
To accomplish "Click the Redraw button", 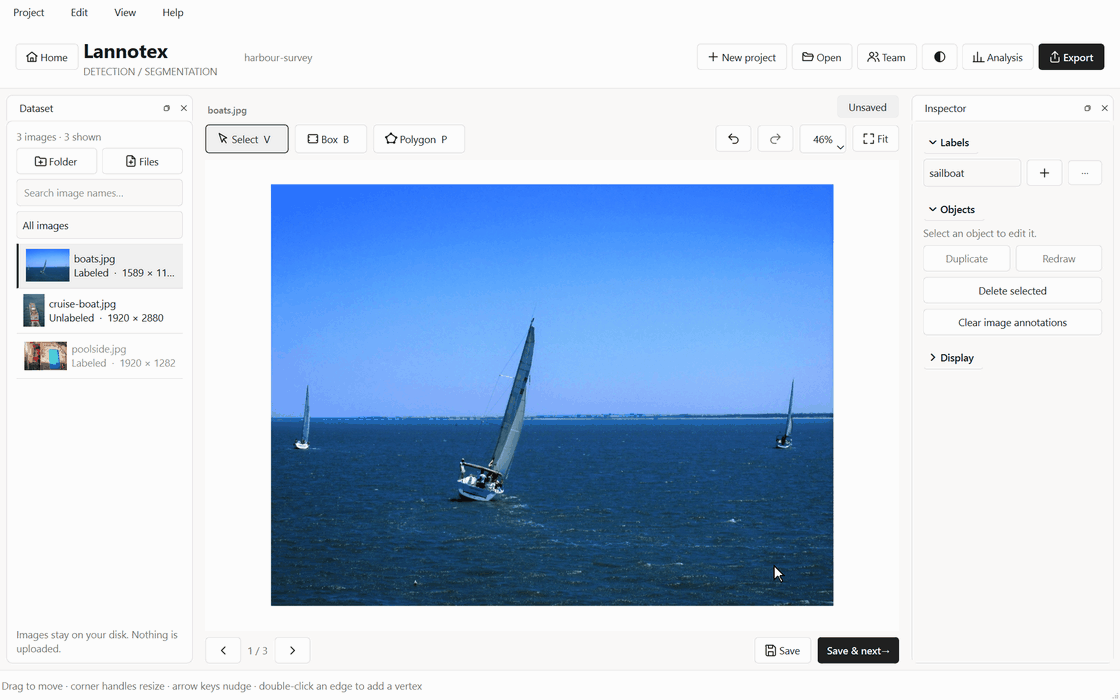I will (1059, 259).
